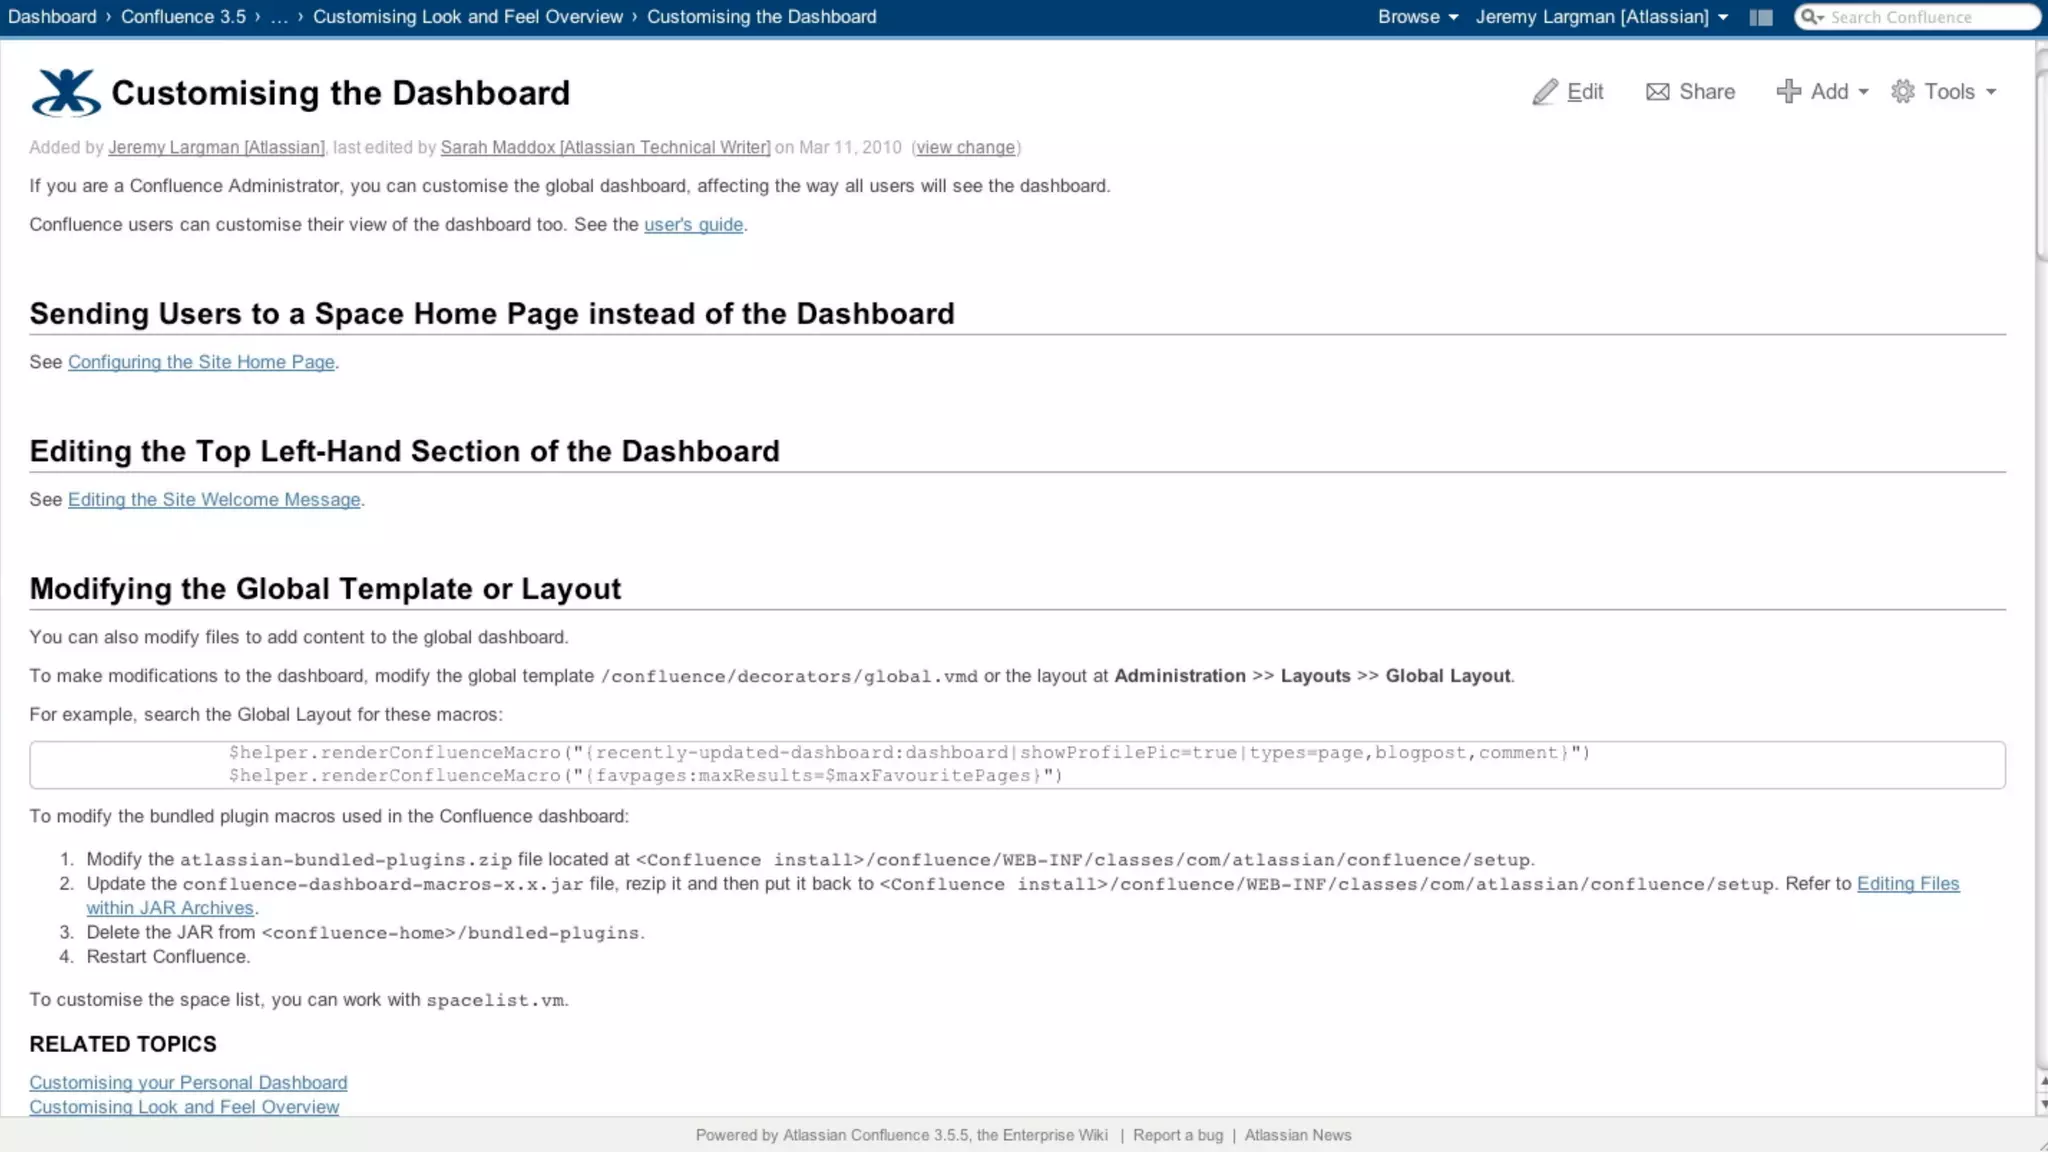Viewport: 2048px width, 1152px height.
Task: Click the Share envelope icon
Action: click(x=1657, y=92)
